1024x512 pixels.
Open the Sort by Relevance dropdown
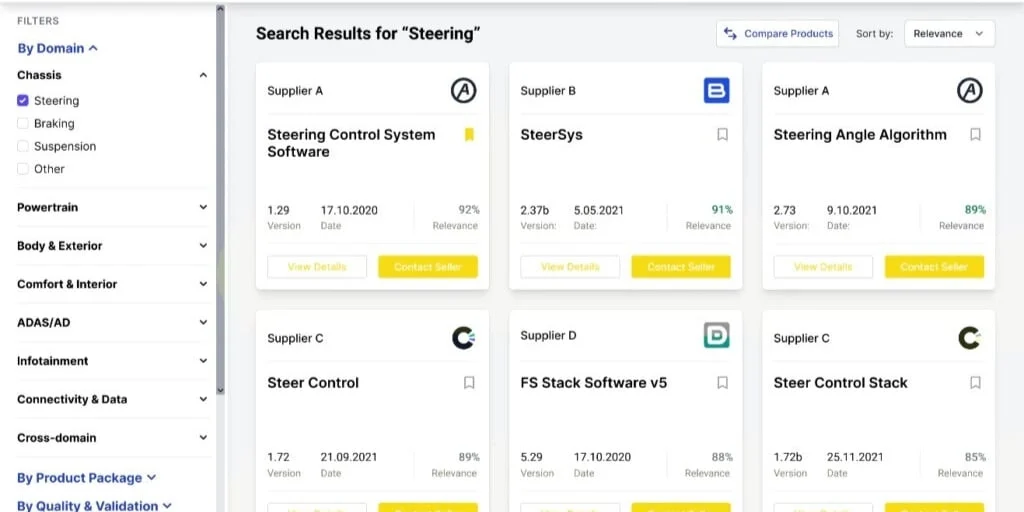[949, 34]
